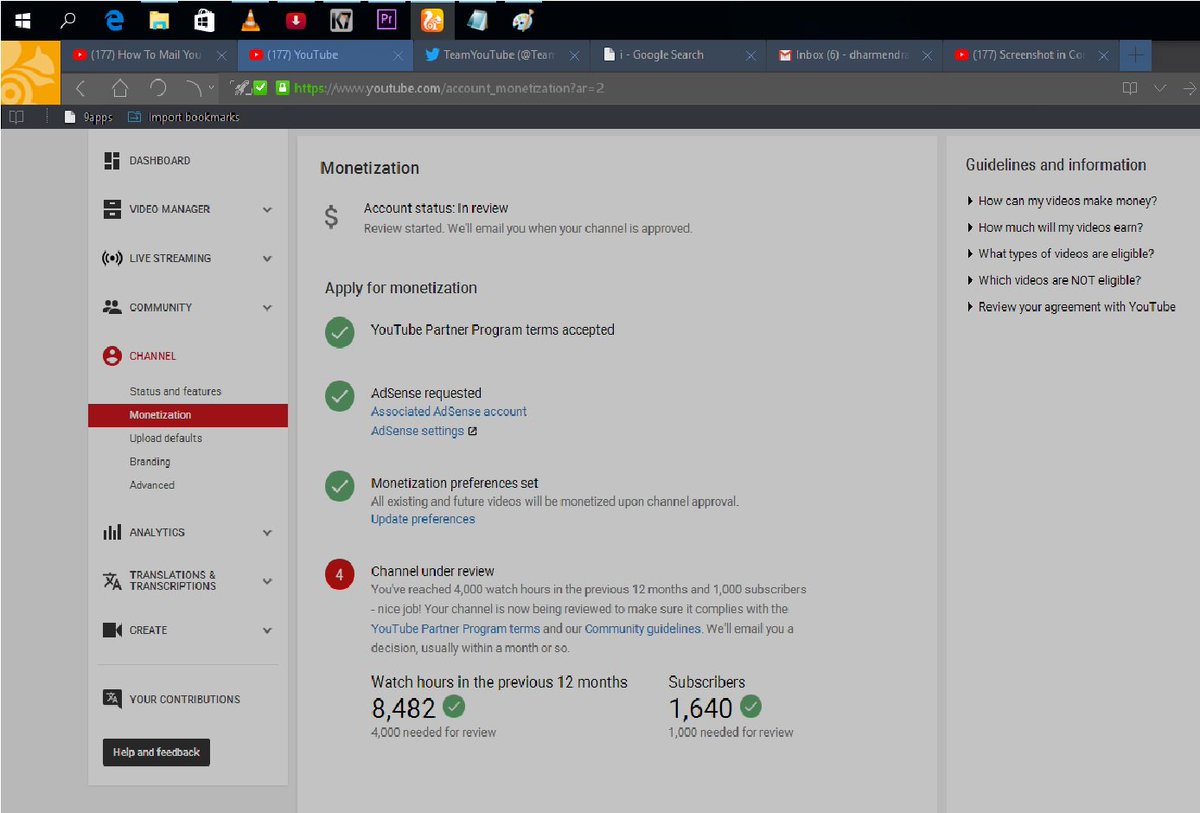Click the 'Help and feedback' button
The image size is (1200, 813).
coord(156,752)
